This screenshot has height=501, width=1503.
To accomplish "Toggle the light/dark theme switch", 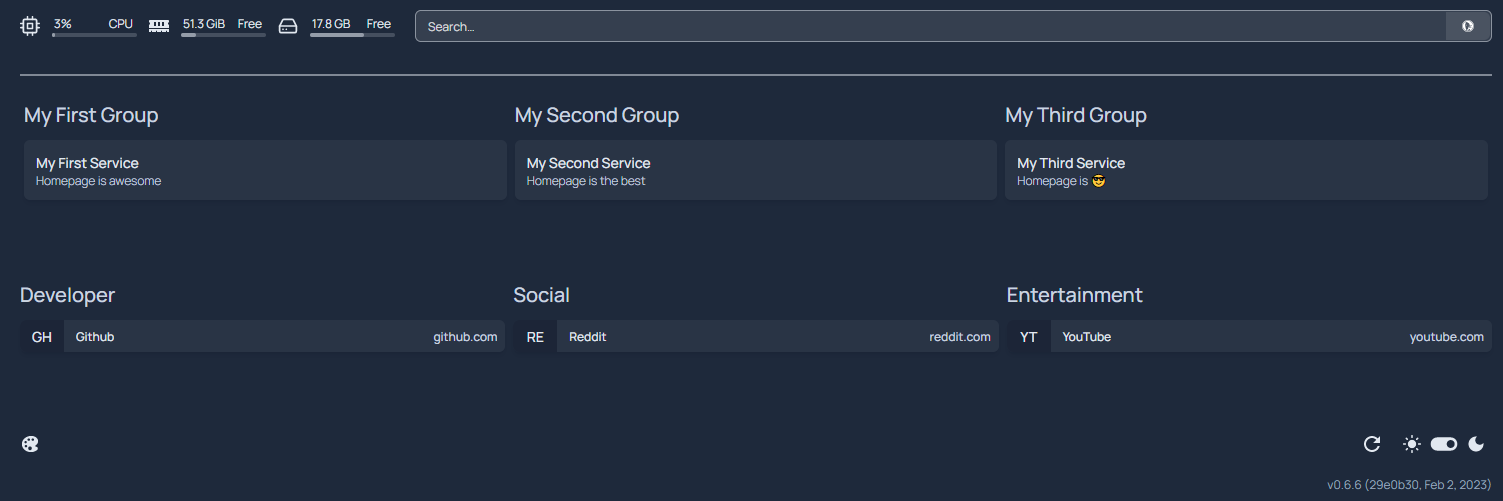I will (x=1443, y=444).
